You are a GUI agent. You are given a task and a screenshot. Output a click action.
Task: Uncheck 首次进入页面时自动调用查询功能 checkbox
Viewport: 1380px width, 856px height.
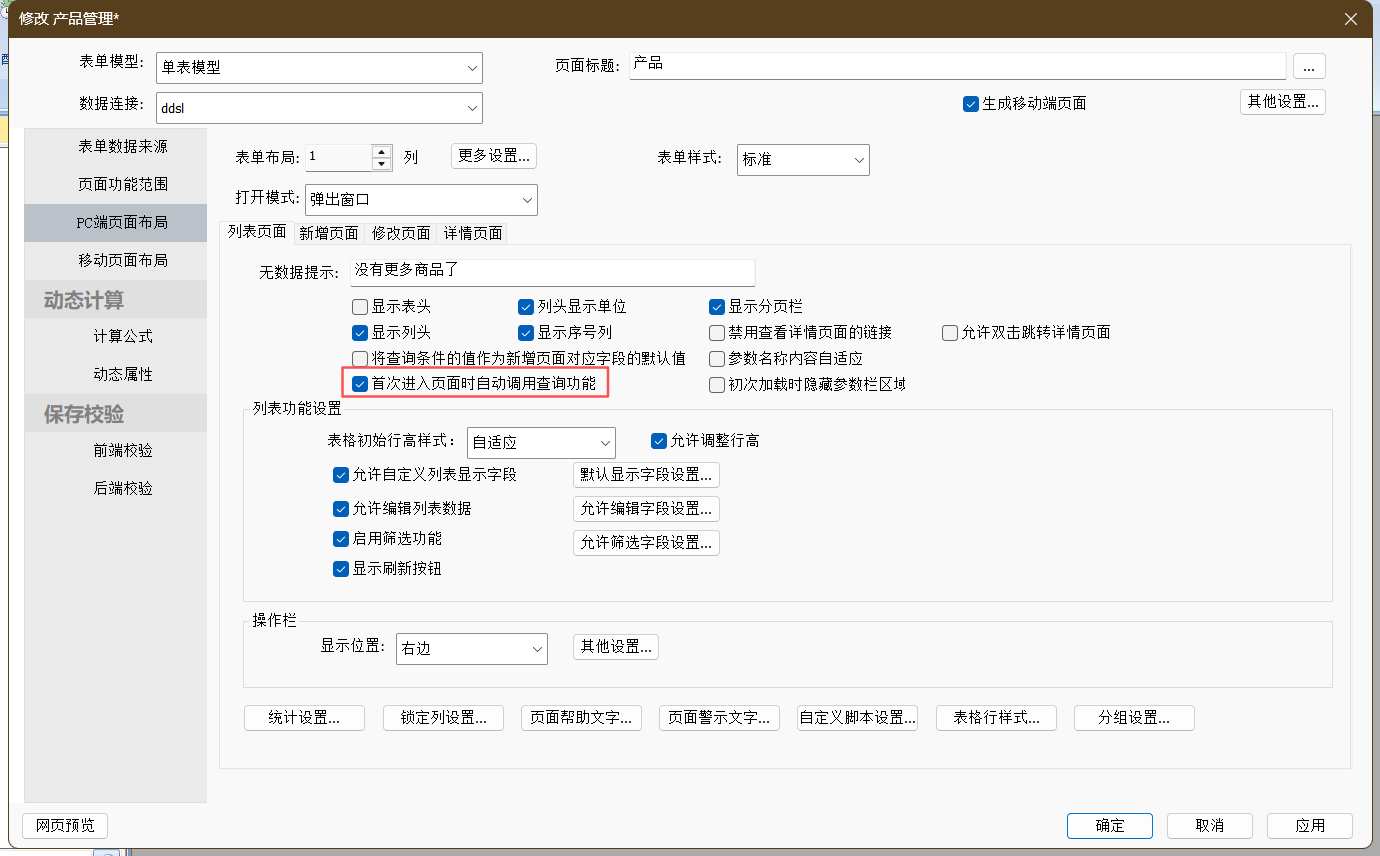pyautogui.click(x=360, y=383)
